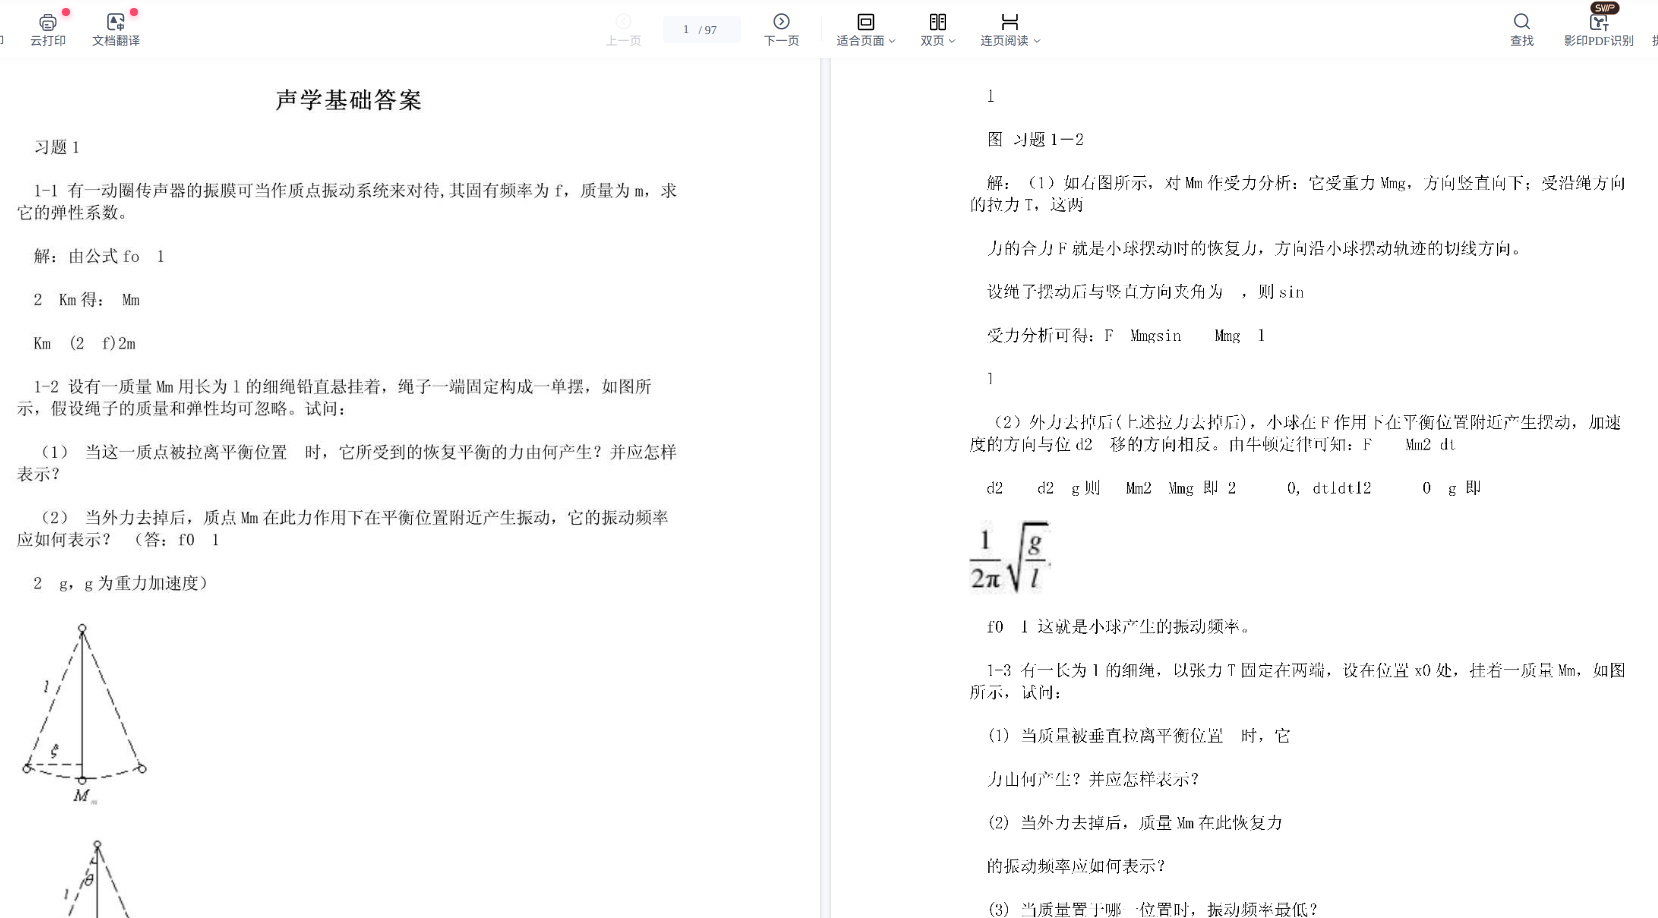Viewport: 1658px width, 918px height.
Task: Click the pendulum diagram labeled M
Action: point(84,712)
